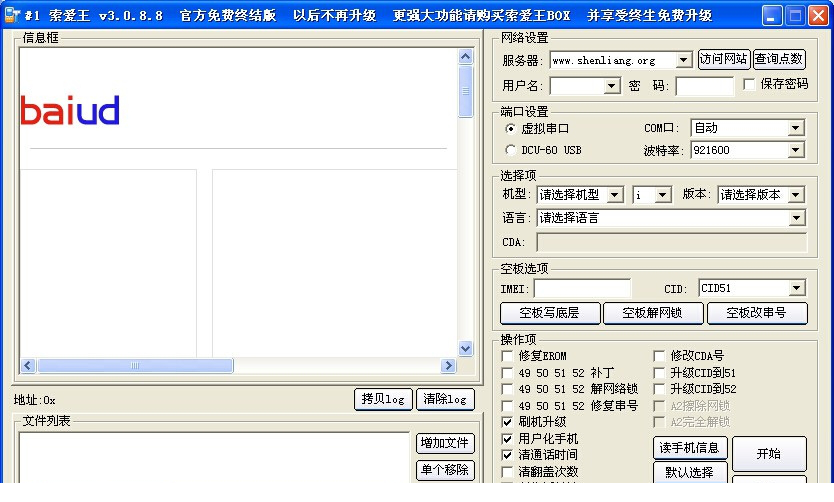The image size is (834, 502).
Task: Check 49 50 51 52 解网络锁
Action: coord(507,389)
